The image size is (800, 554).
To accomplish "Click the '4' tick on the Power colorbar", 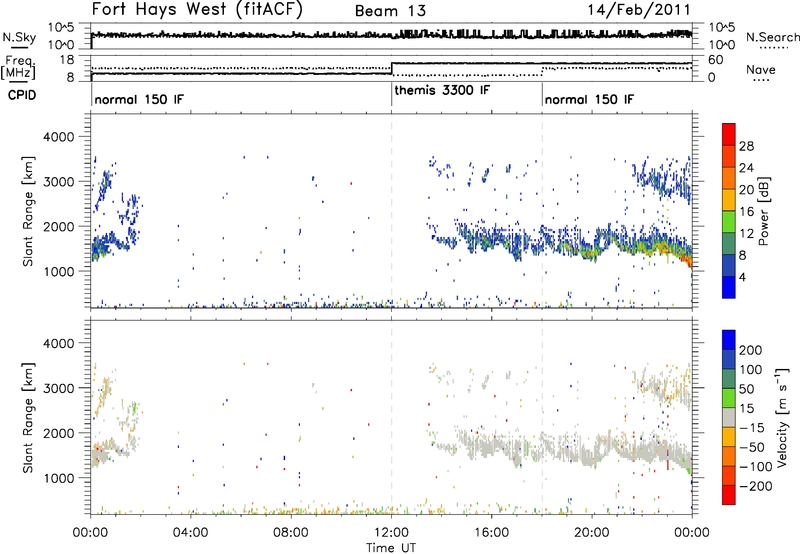I will pyautogui.click(x=742, y=277).
